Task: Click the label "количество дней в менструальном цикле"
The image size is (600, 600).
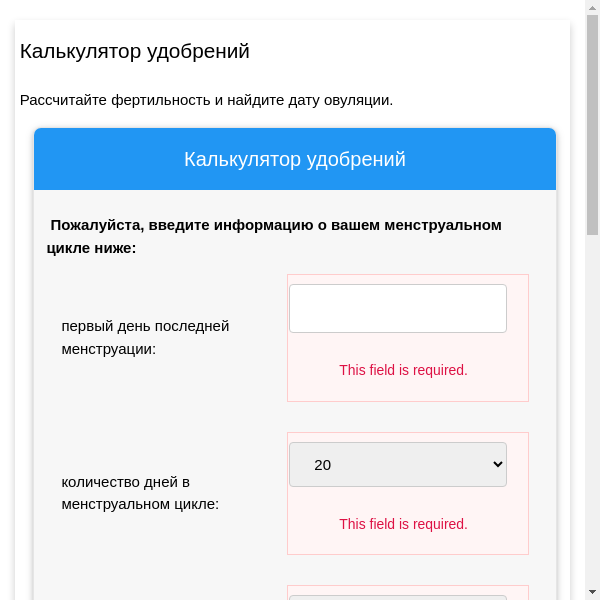Action: (x=139, y=492)
